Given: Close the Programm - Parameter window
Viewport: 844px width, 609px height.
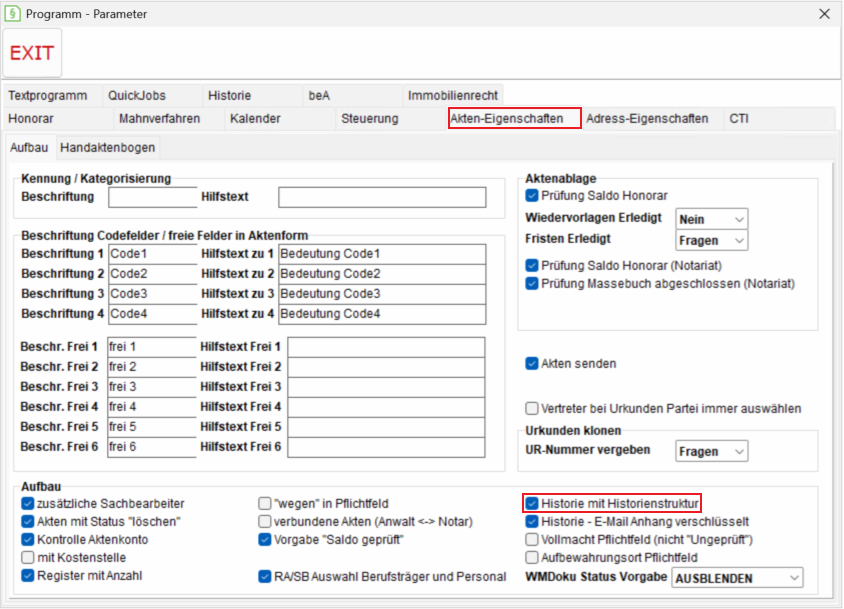Looking at the screenshot, I should [824, 14].
